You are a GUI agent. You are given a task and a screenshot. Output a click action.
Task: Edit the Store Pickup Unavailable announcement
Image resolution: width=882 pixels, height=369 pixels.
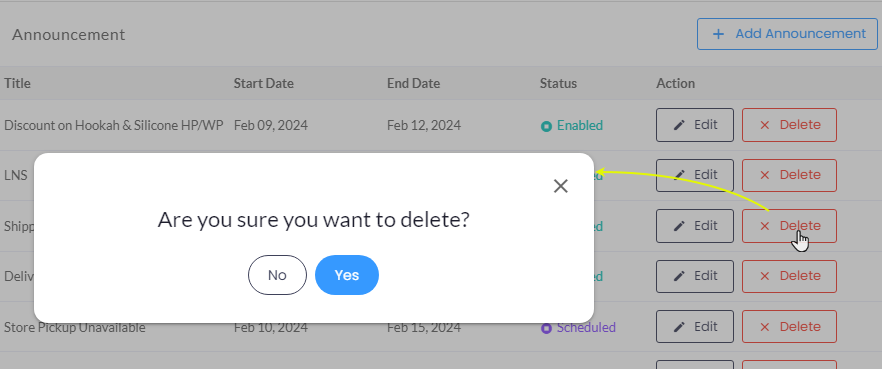pyautogui.click(x=695, y=327)
